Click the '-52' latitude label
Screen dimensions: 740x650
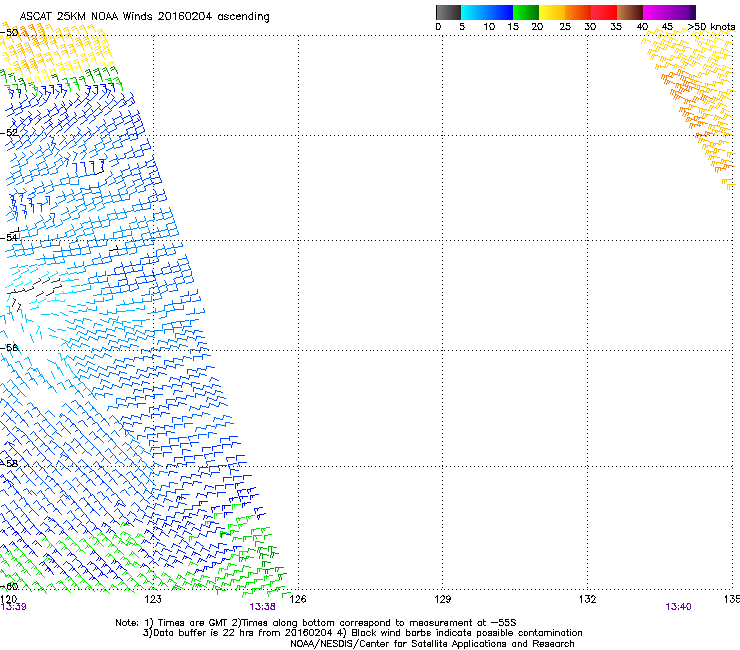pos(9,133)
